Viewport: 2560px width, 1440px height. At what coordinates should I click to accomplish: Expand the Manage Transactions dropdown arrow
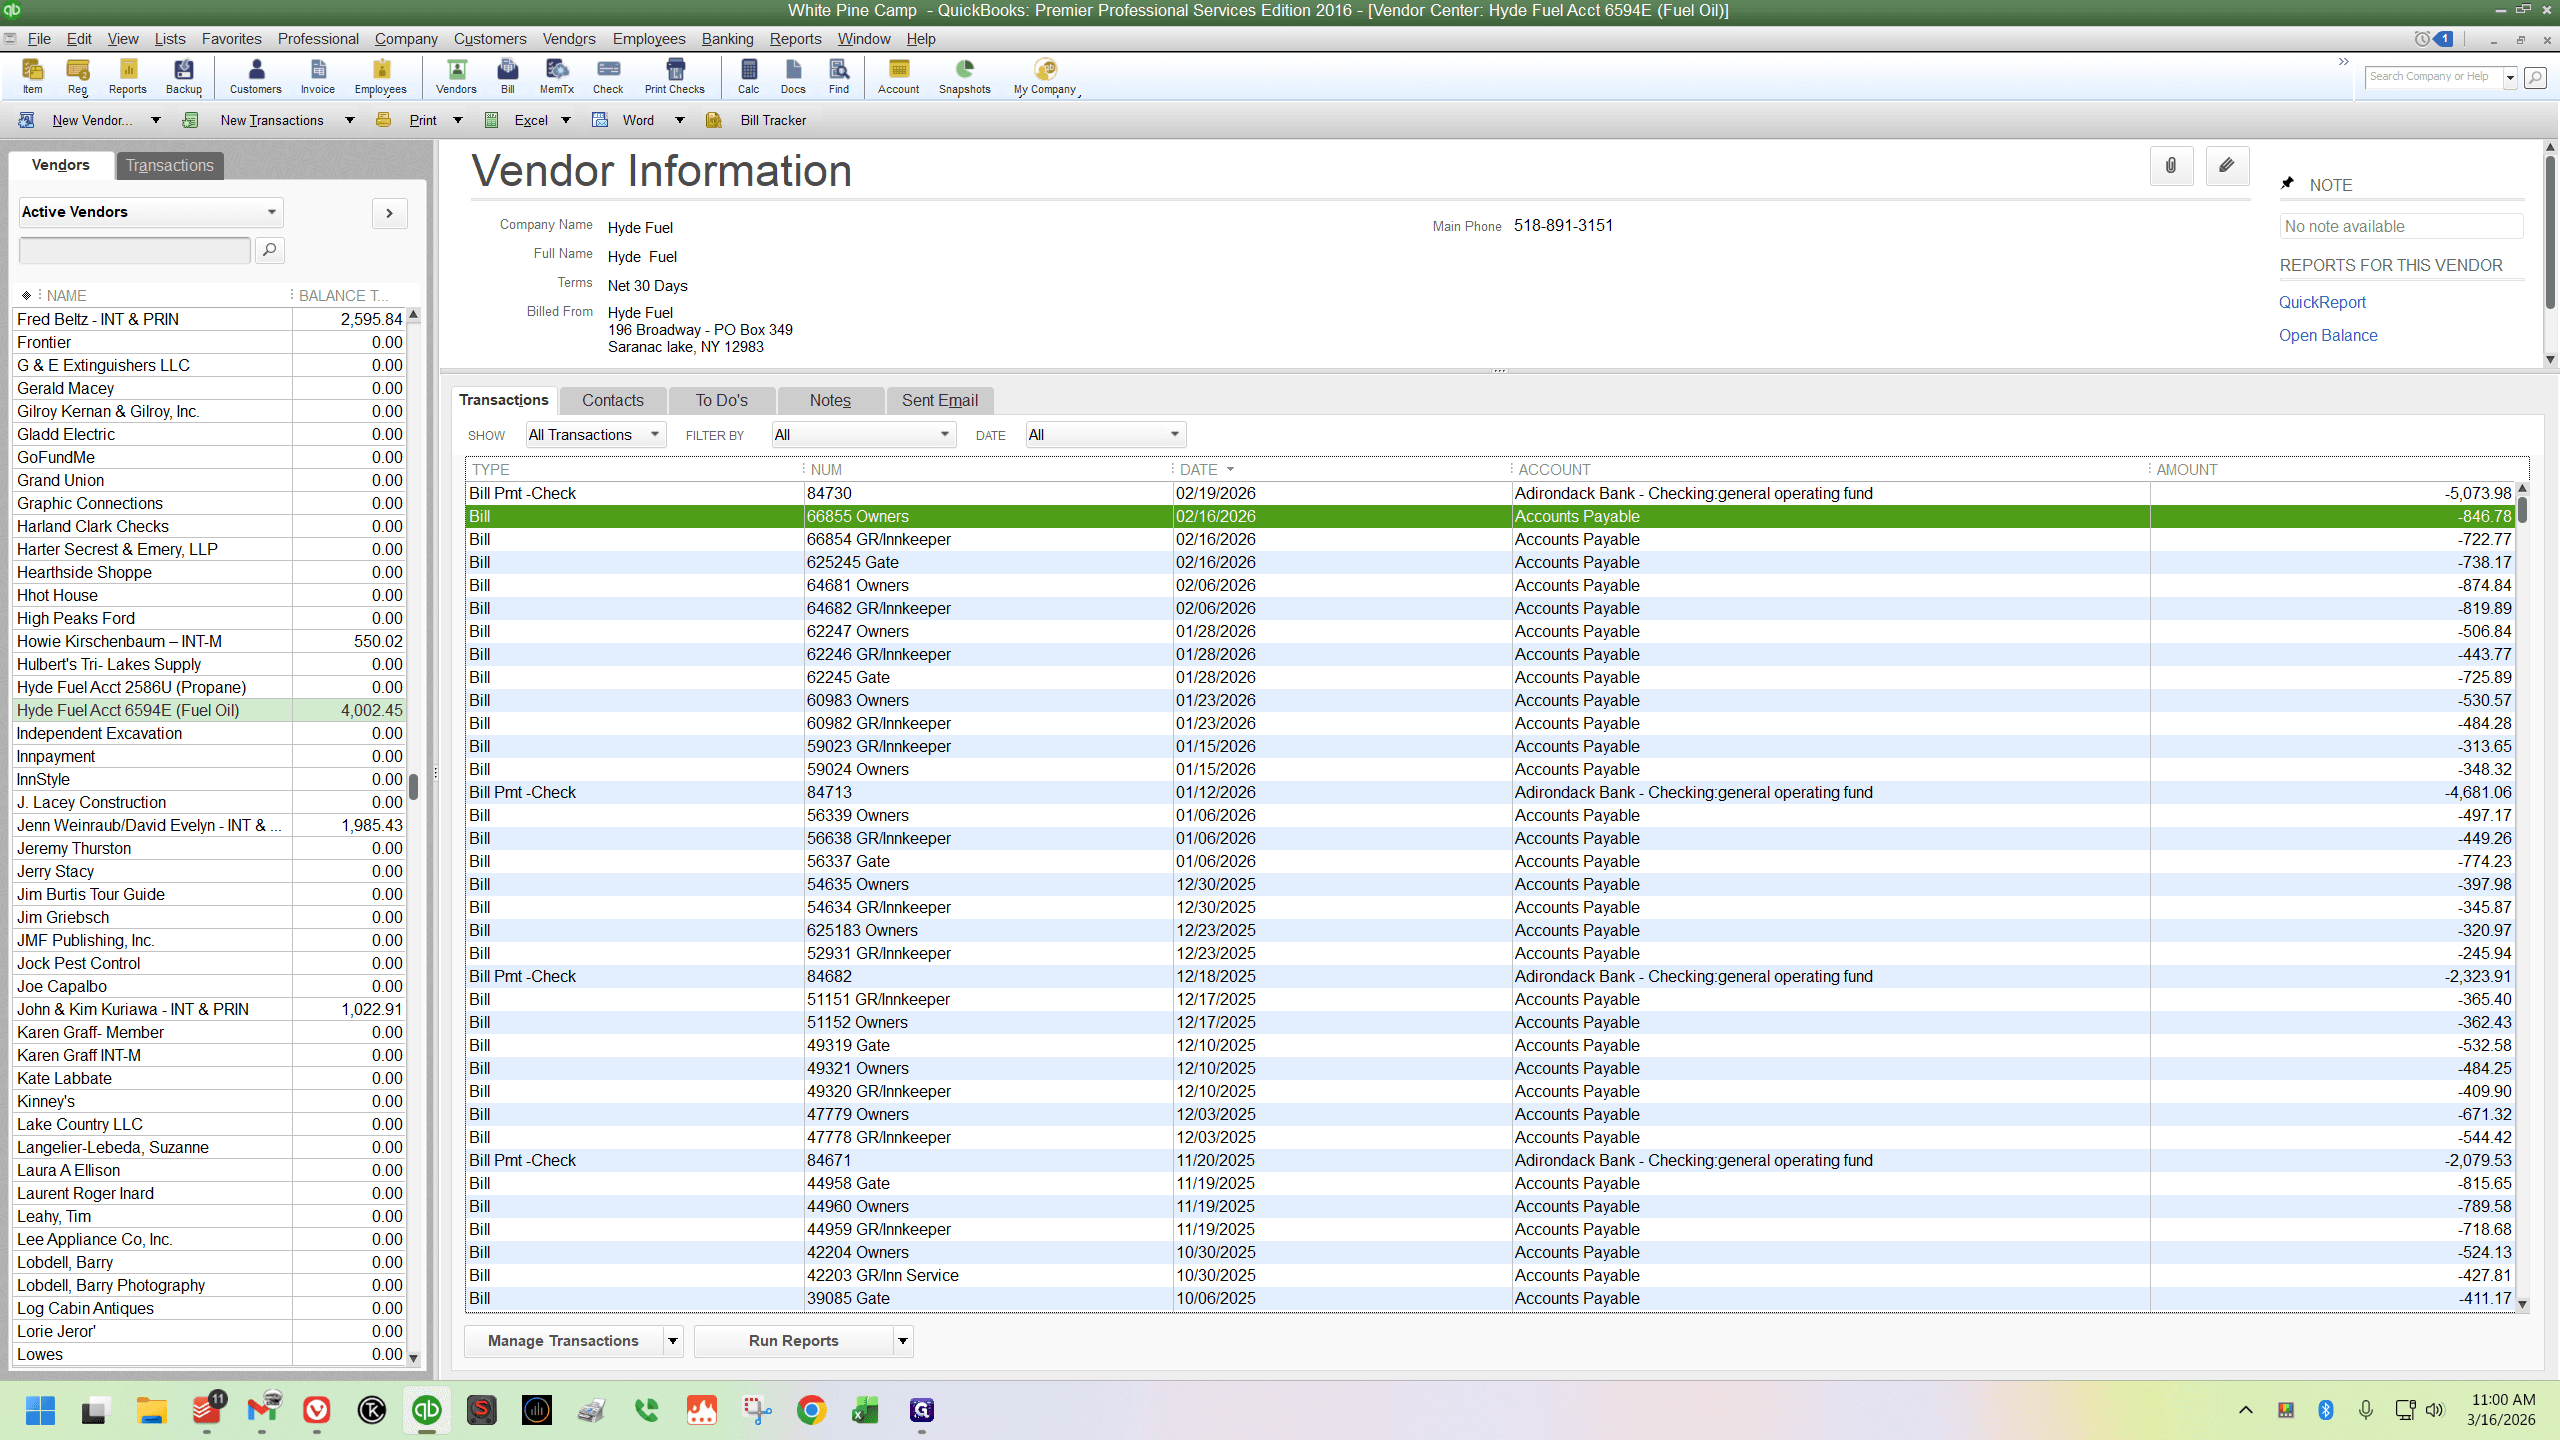673,1341
